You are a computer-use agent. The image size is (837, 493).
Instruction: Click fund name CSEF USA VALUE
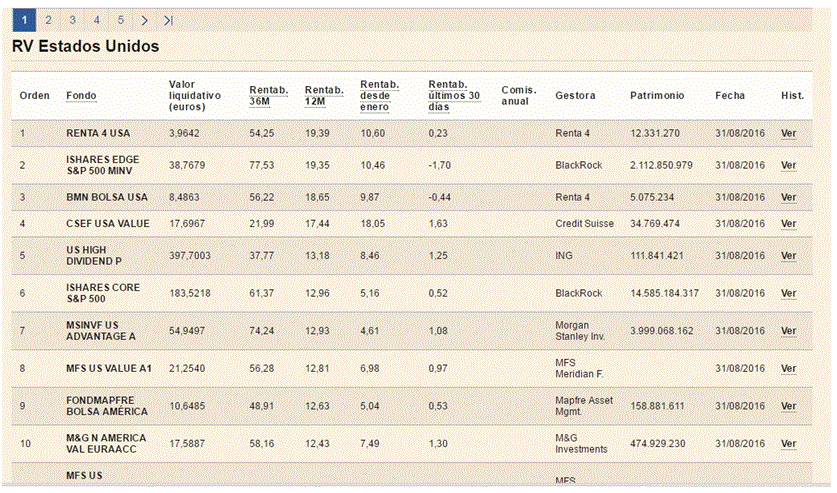click(x=108, y=224)
